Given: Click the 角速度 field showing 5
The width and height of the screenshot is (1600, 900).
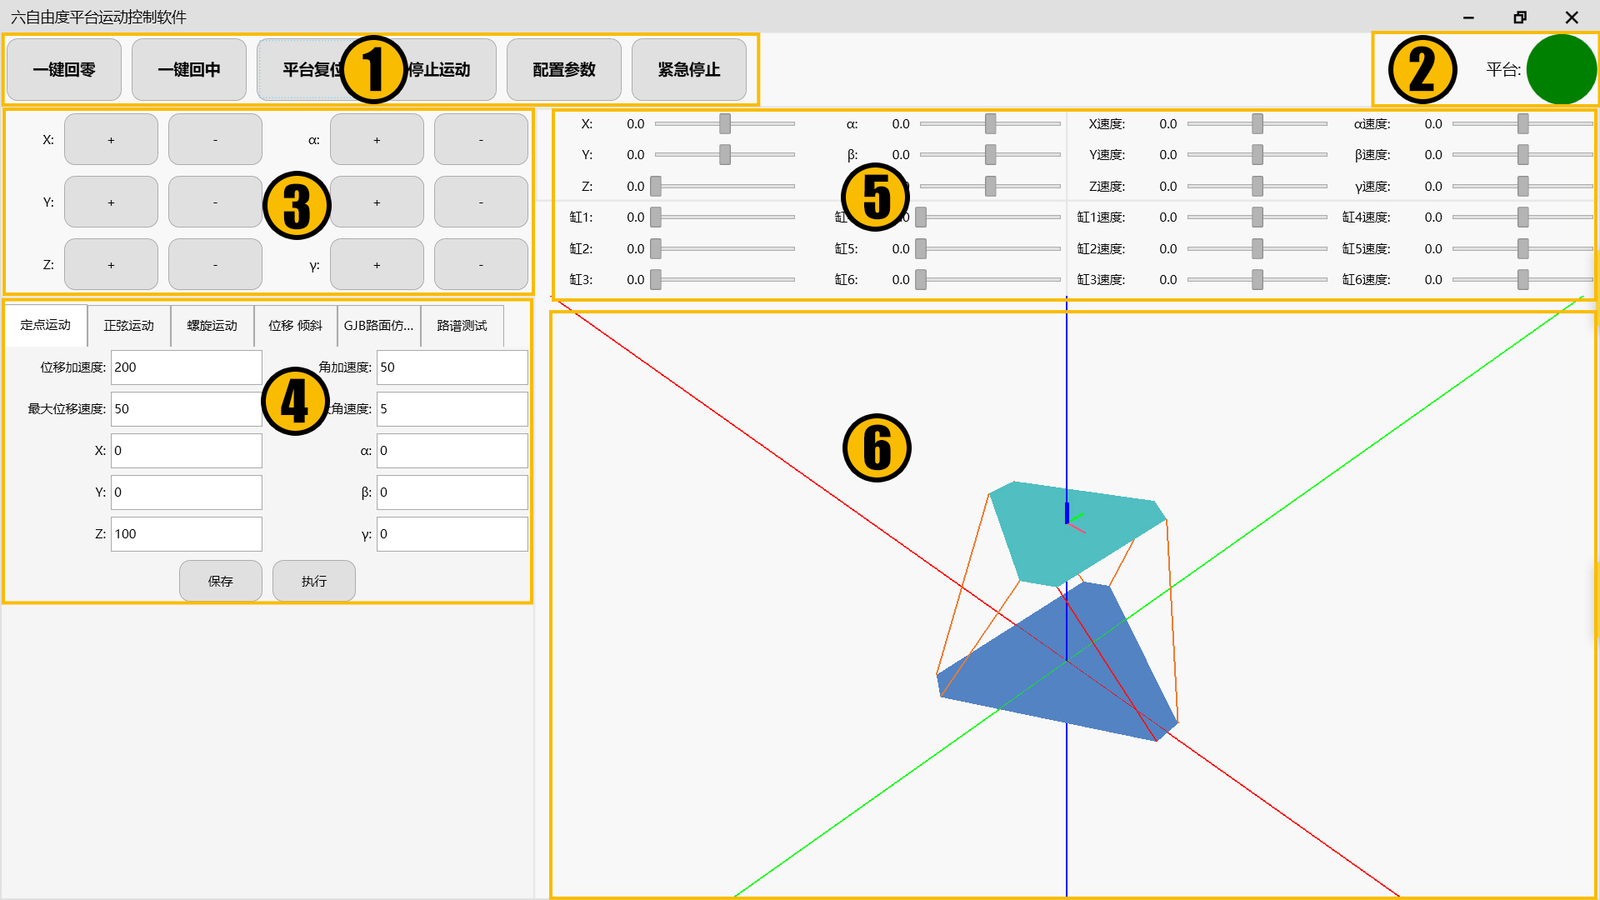Looking at the screenshot, I should click(452, 409).
